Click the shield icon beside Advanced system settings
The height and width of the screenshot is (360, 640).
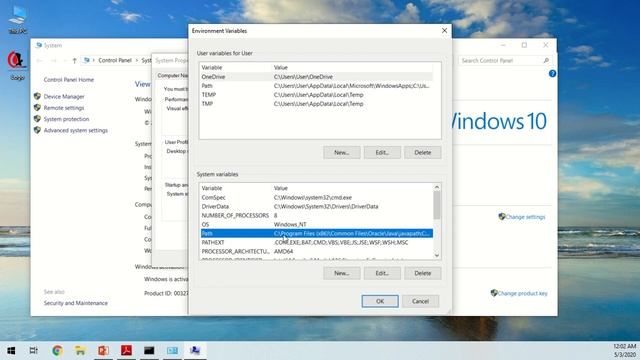(x=37, y=130)
